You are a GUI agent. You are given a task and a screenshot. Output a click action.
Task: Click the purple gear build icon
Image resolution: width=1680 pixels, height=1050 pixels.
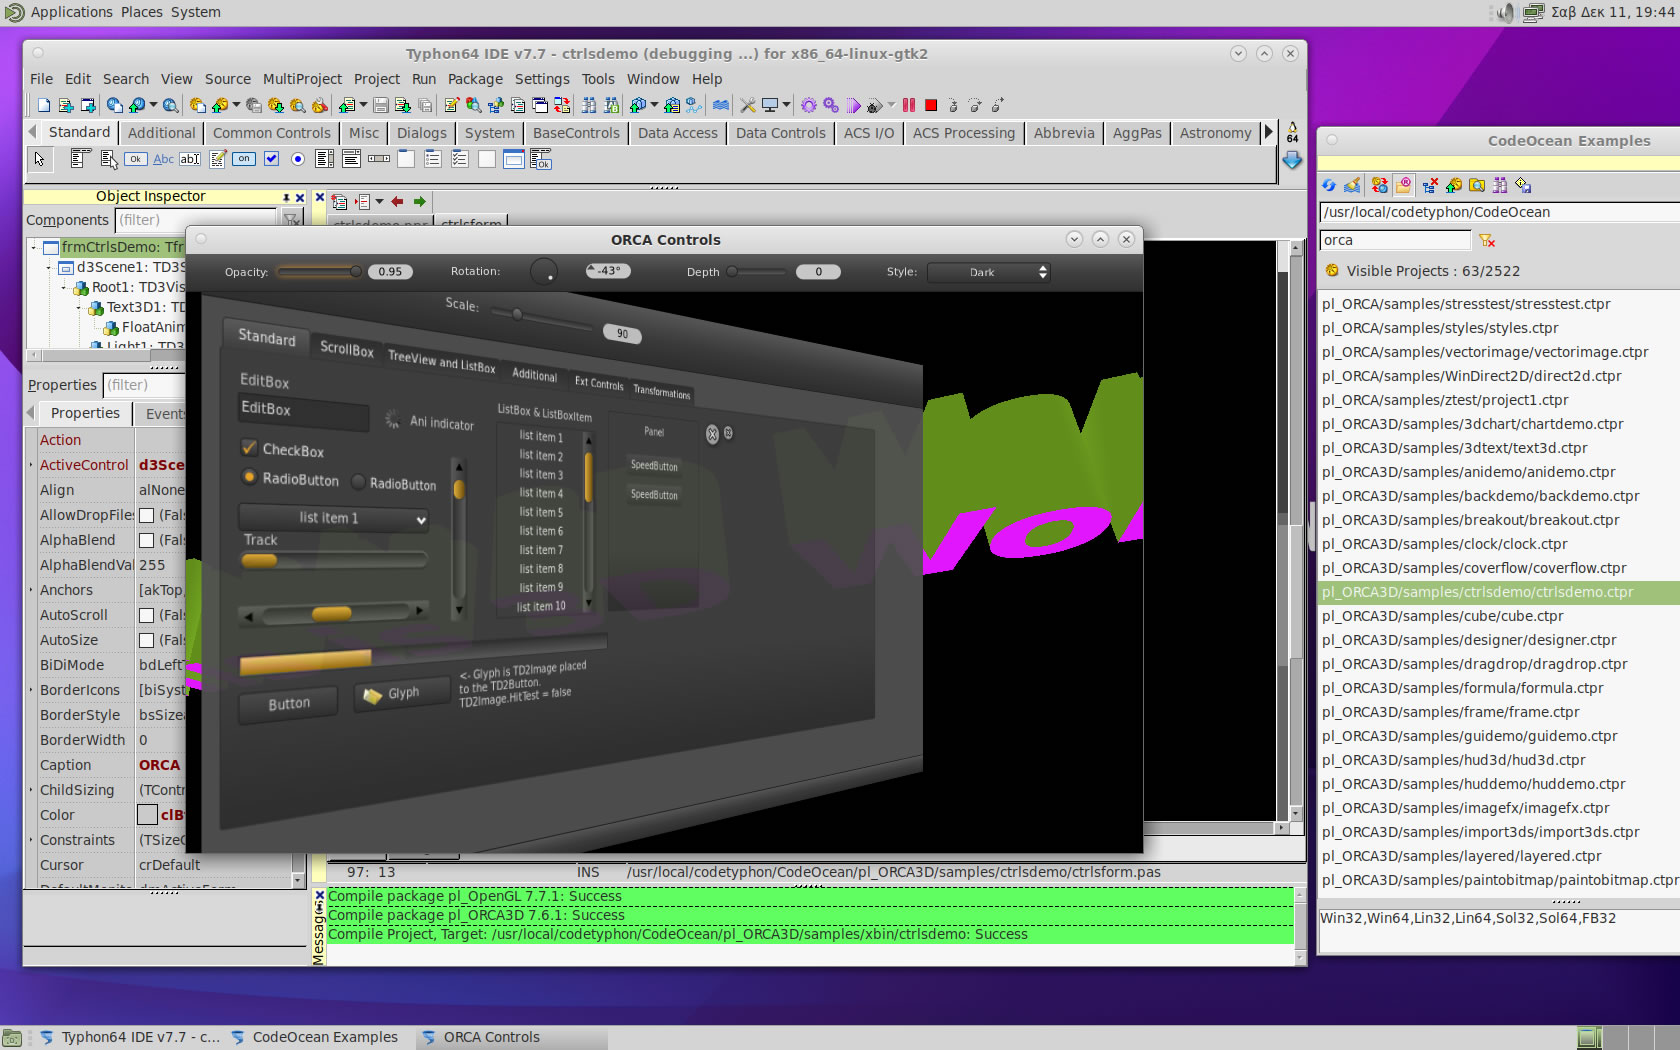pyautogui.click(x=808, y=105)
